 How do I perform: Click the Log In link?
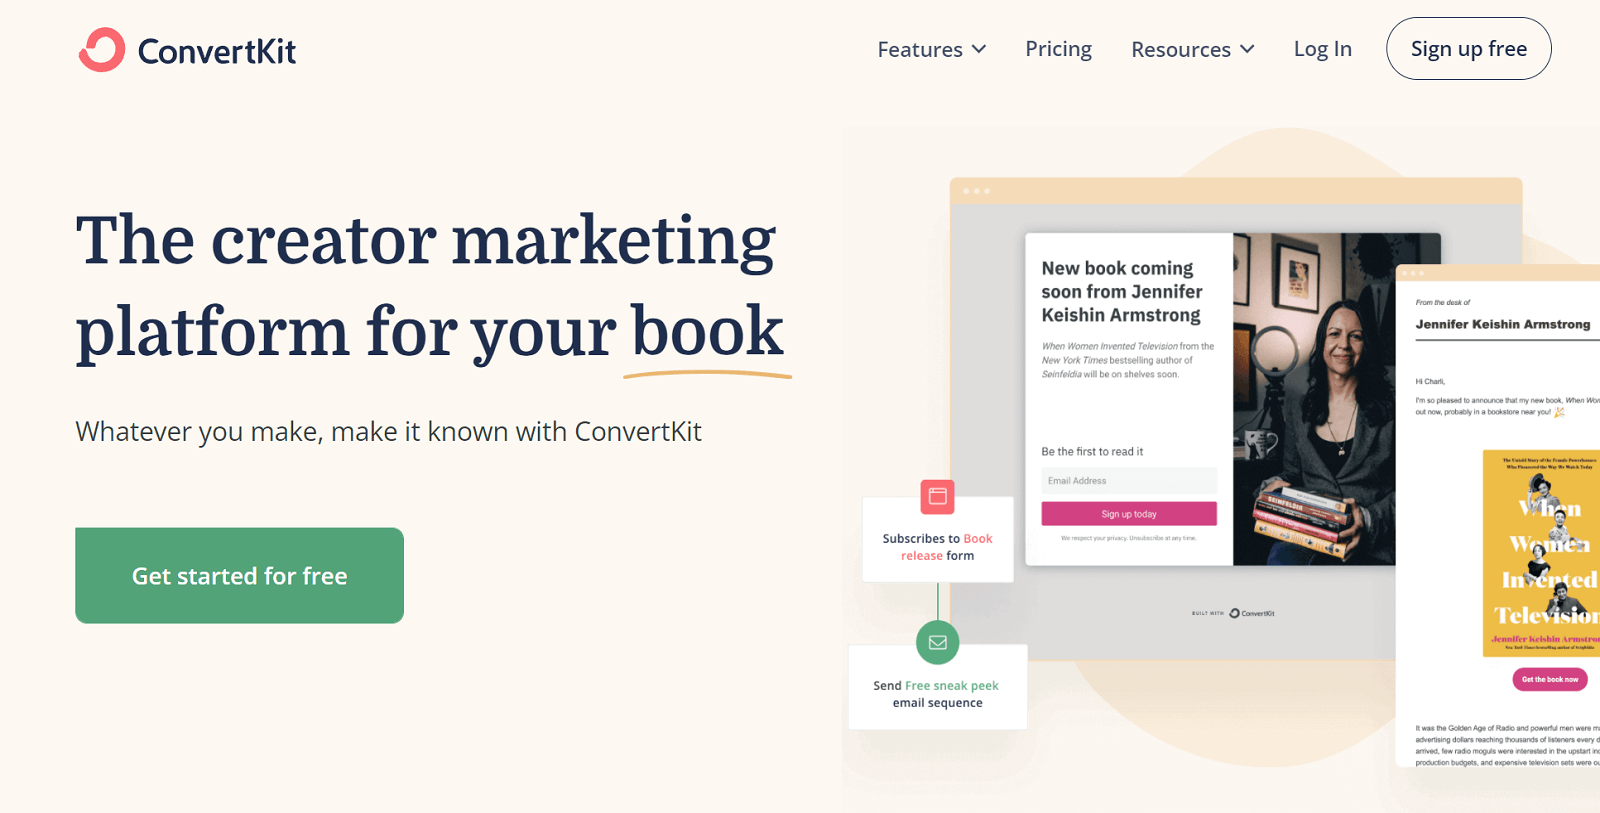tap(1322, 49)
